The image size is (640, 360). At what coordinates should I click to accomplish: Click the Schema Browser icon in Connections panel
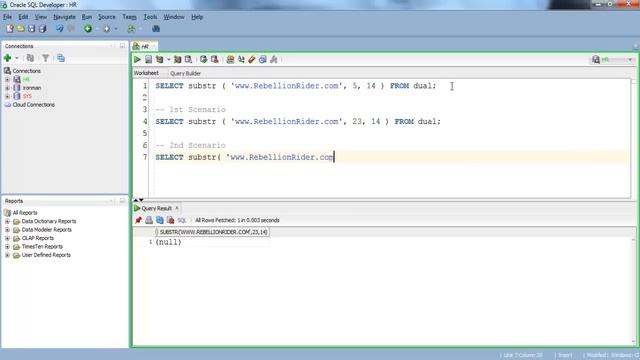coord(61,58)
